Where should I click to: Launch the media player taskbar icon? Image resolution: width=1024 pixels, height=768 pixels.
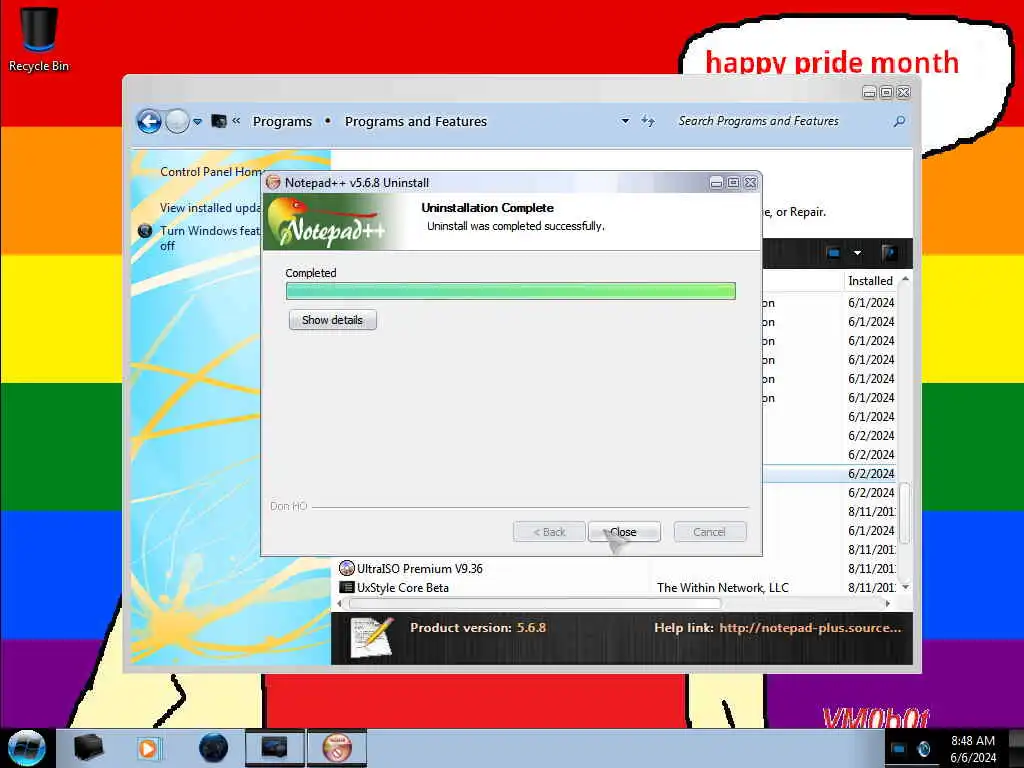[x=148, y=748]
